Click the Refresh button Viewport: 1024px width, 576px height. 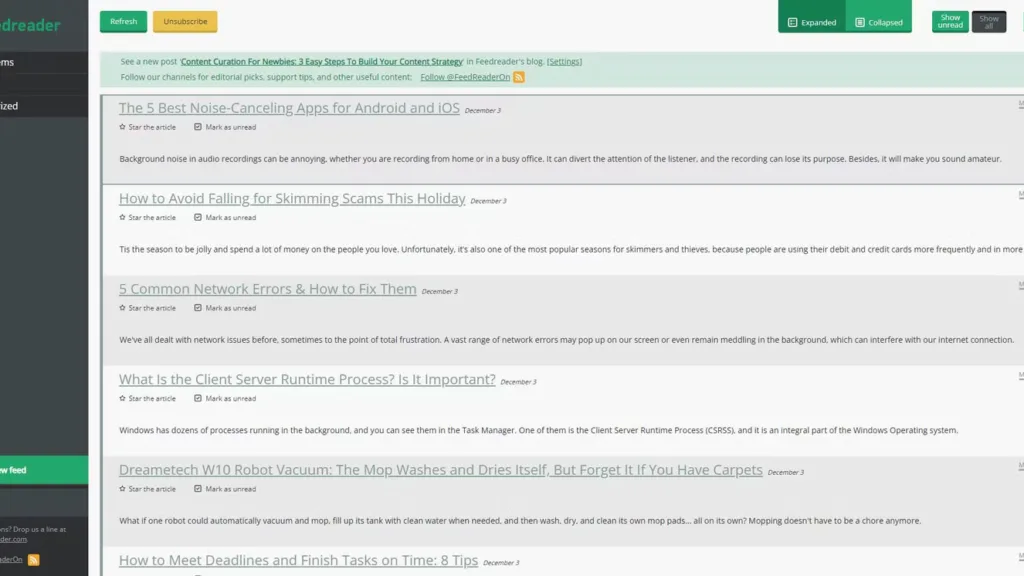point(123,22)
